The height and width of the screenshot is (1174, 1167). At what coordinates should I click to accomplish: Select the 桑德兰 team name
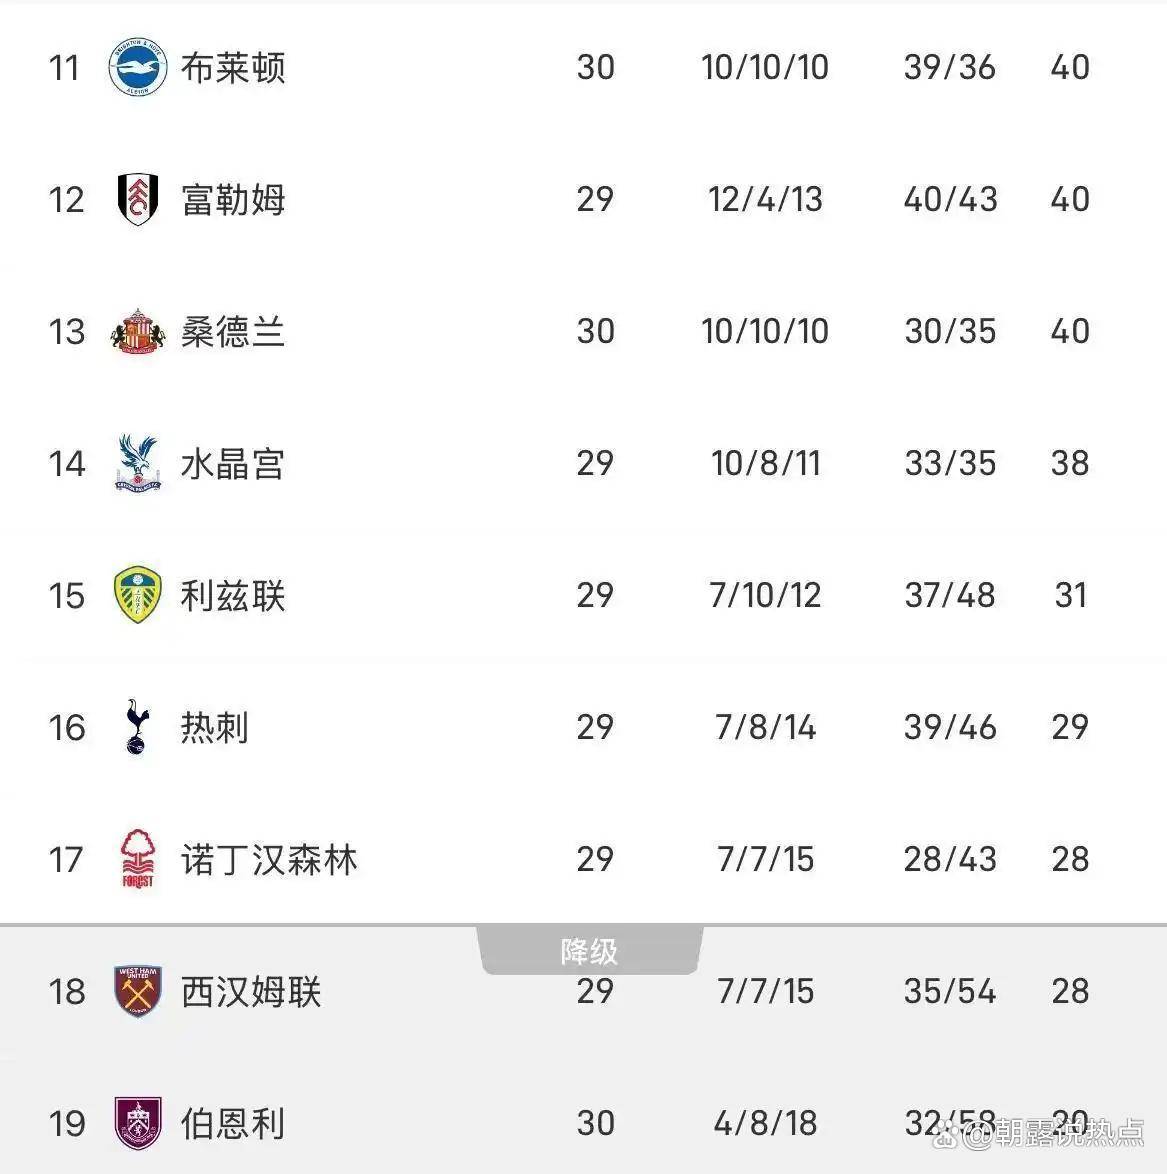[x=233, y=332]
